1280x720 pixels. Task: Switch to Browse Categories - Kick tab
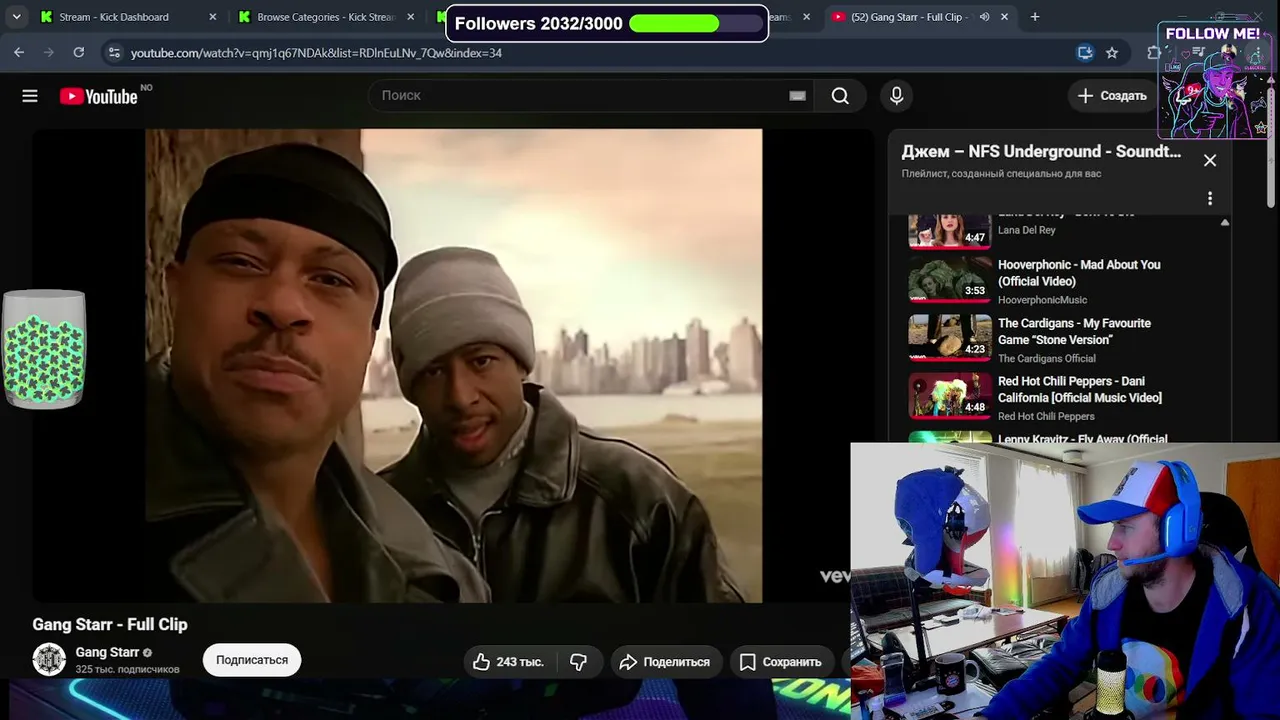pos(326,17)
